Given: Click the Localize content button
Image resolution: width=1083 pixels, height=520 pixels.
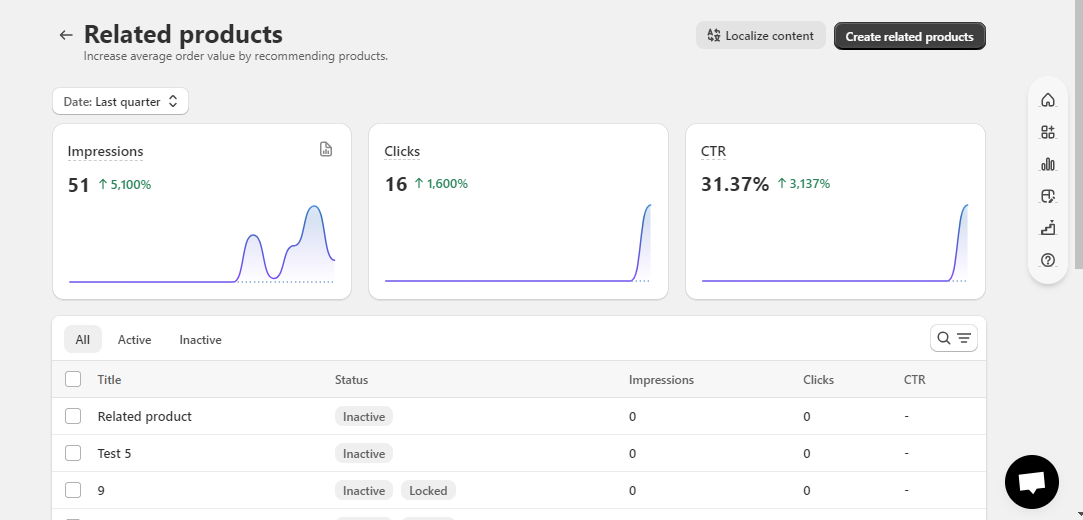Looking at the screenshot, I should (760, 35).
